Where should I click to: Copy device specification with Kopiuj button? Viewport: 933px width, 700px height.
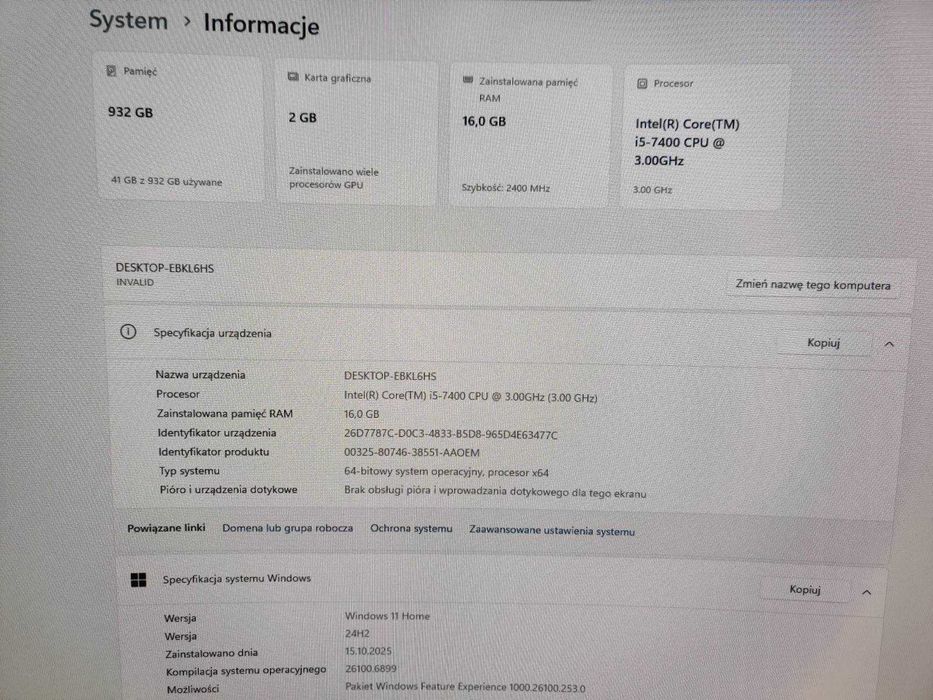(x=824, y=343)
